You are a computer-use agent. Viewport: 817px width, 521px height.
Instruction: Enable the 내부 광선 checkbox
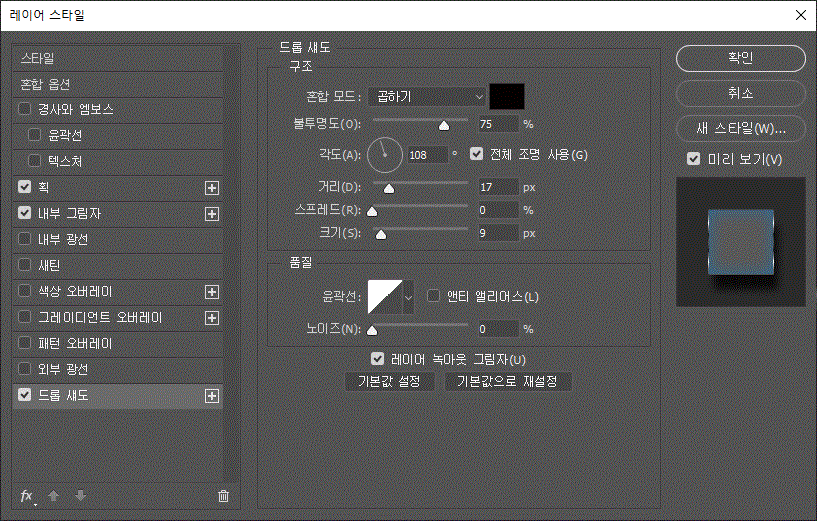coord(24,239)
